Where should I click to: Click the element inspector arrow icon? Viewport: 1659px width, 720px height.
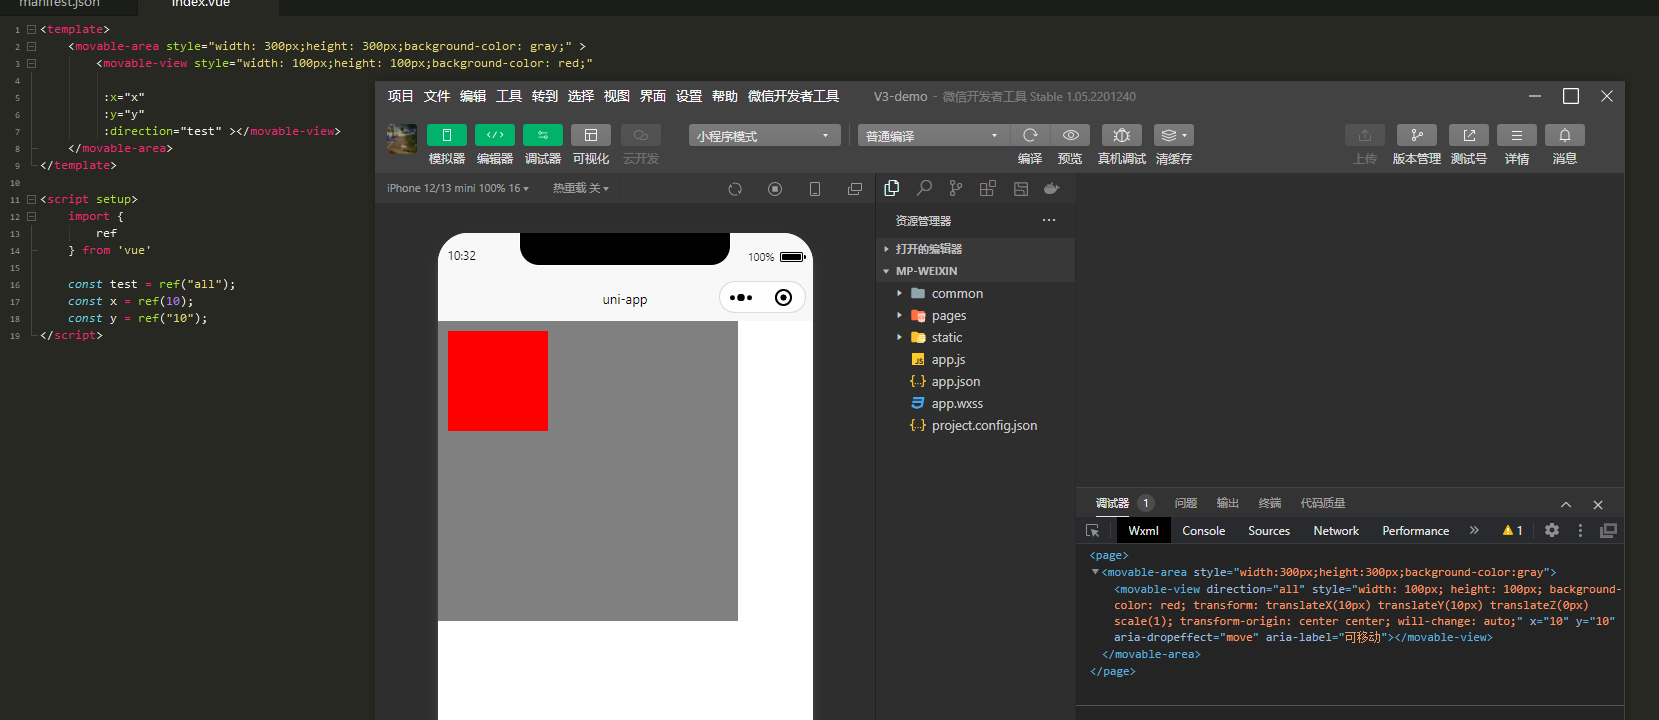(1092, 531)
